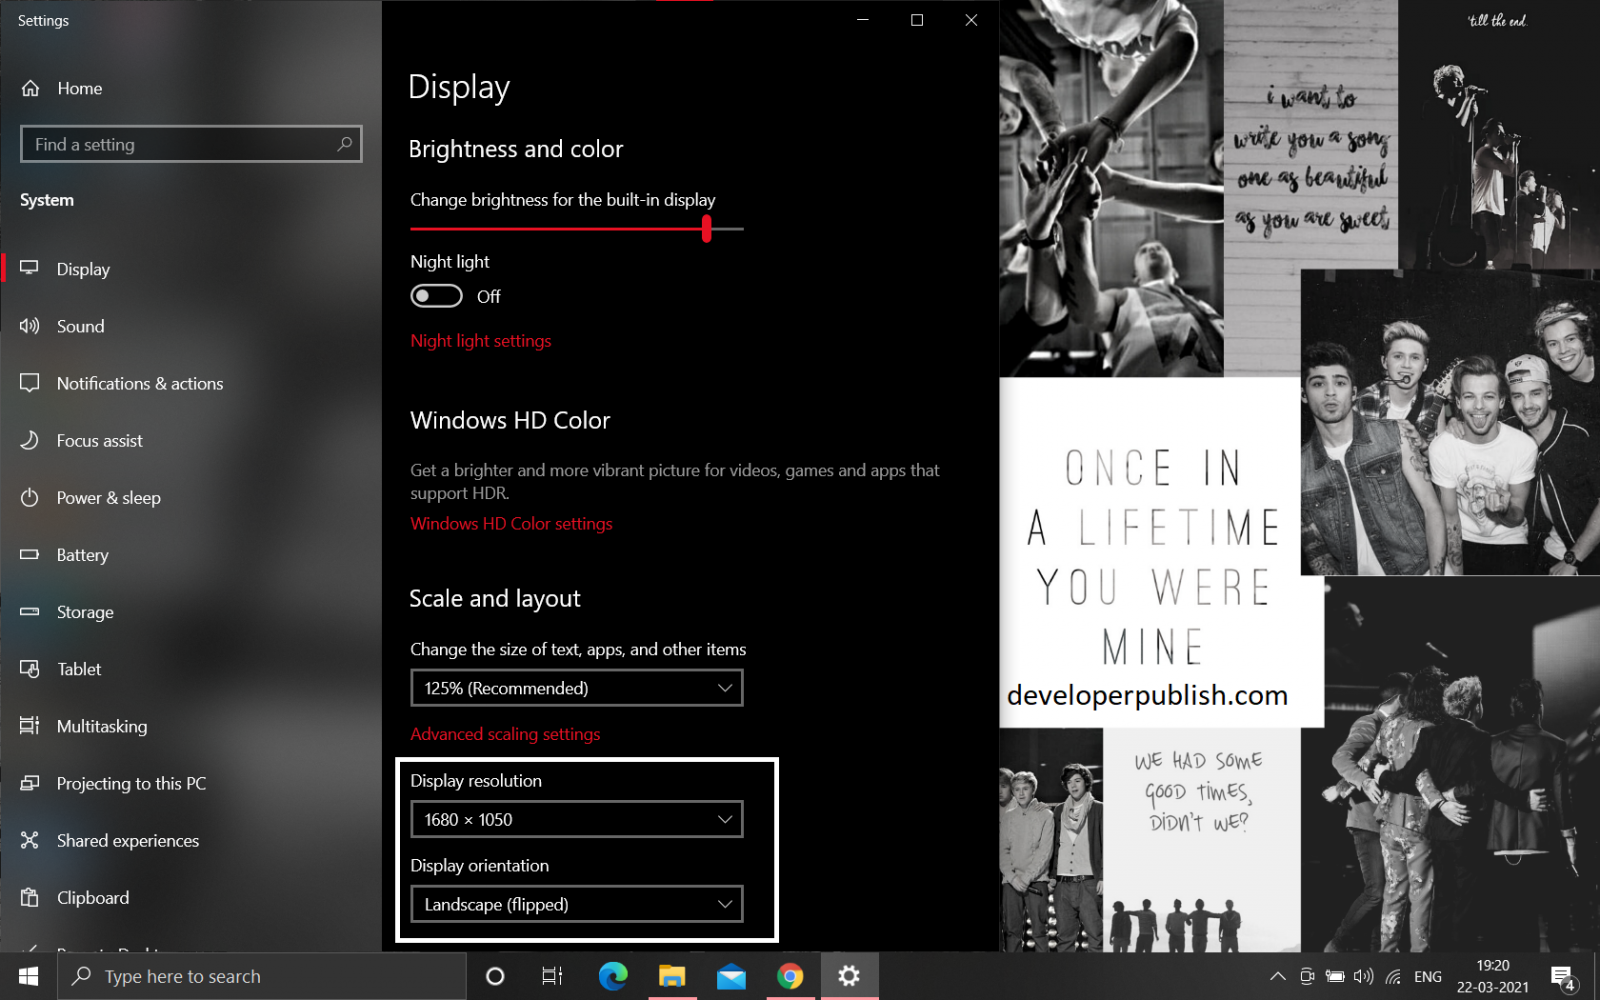Click the Find a setting search box
The image size is (1600, 1000).
pos(190,144)
